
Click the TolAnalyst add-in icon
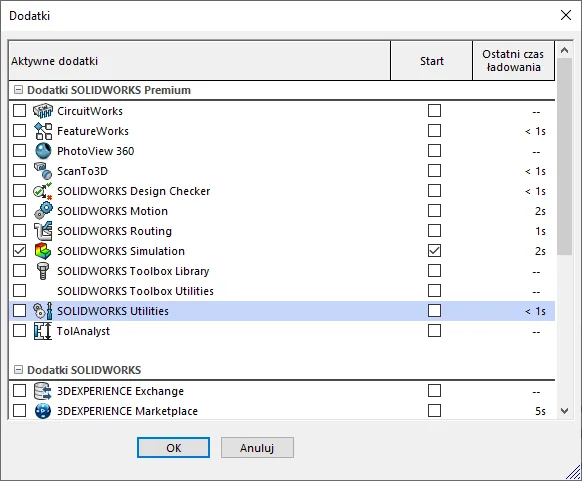tap(43, 331)
